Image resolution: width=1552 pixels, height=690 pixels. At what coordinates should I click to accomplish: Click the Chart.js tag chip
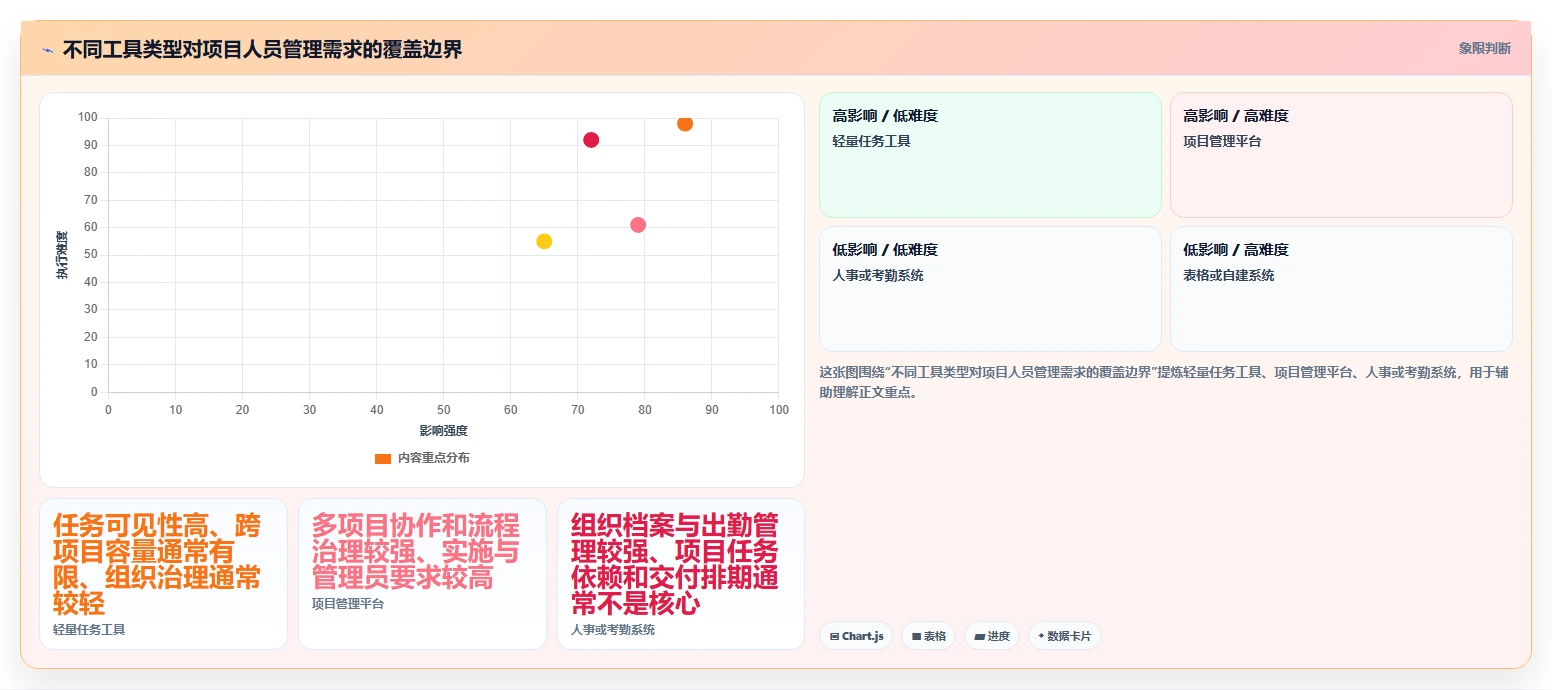856,636
